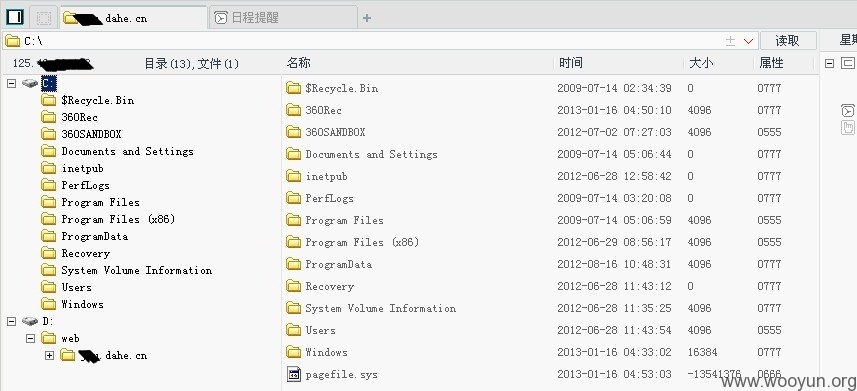Viewport: 857px width, 391px height.
Task: Add a new tab with the plus icon
Action: coord(367,18)
